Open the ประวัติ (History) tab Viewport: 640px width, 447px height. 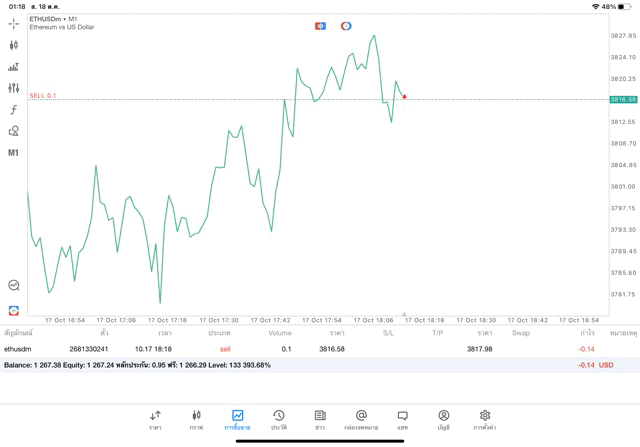(279, 419)
